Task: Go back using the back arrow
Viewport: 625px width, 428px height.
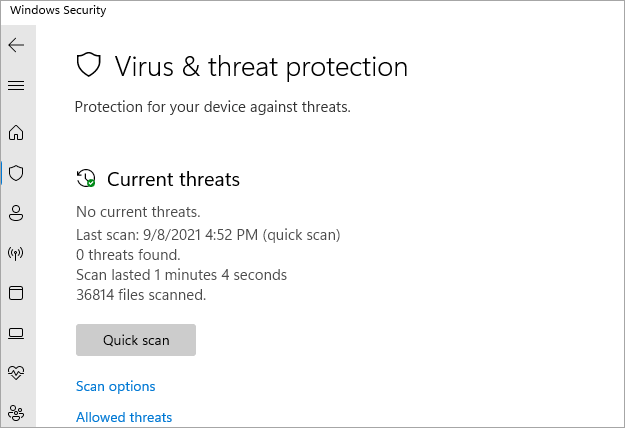Action: click(x=16, y=45)
